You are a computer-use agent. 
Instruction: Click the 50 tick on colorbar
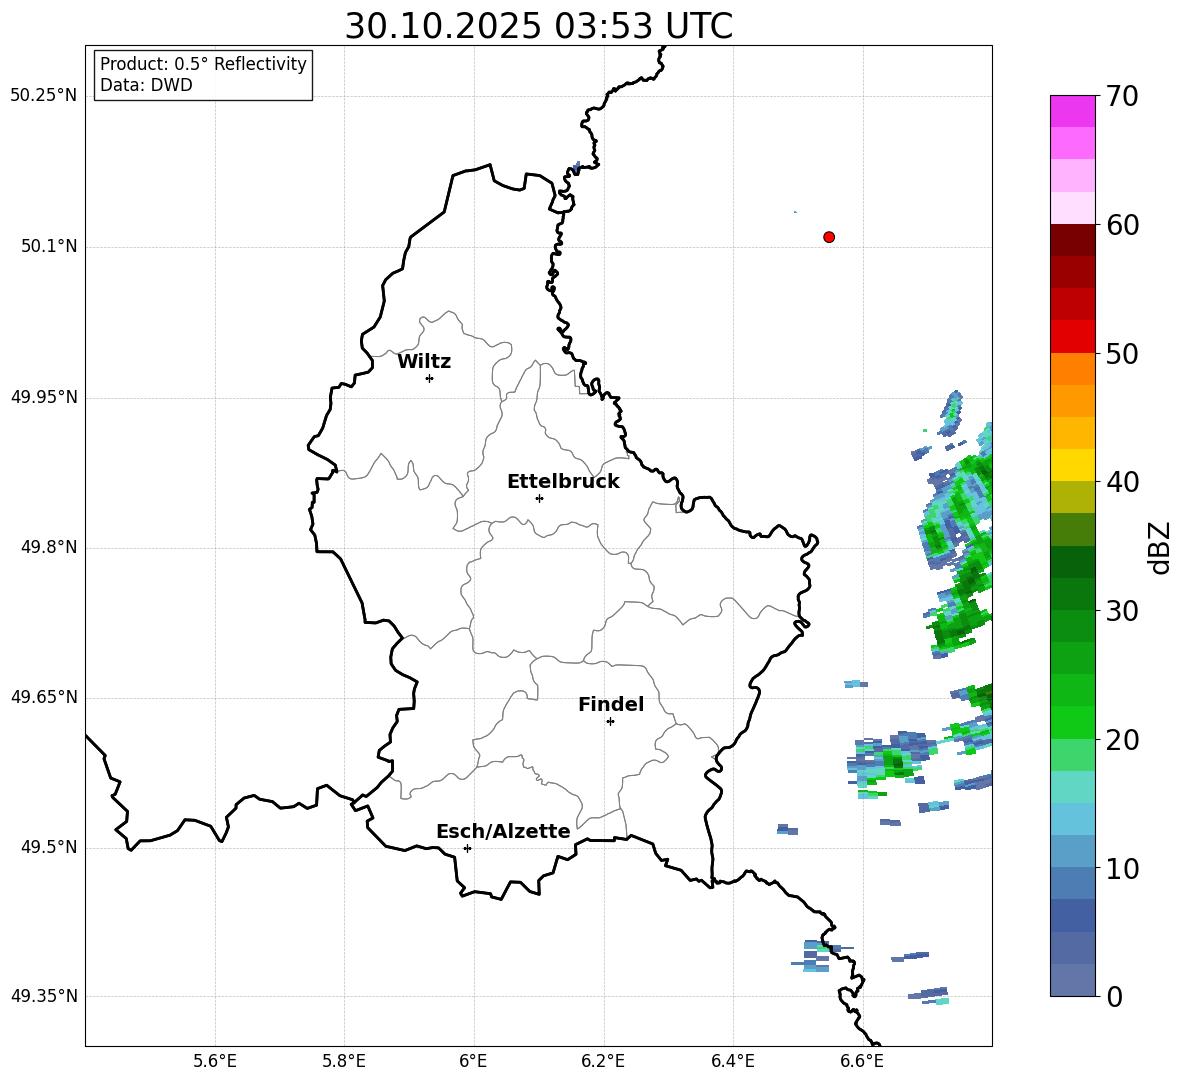click(x=1122, y=353)
